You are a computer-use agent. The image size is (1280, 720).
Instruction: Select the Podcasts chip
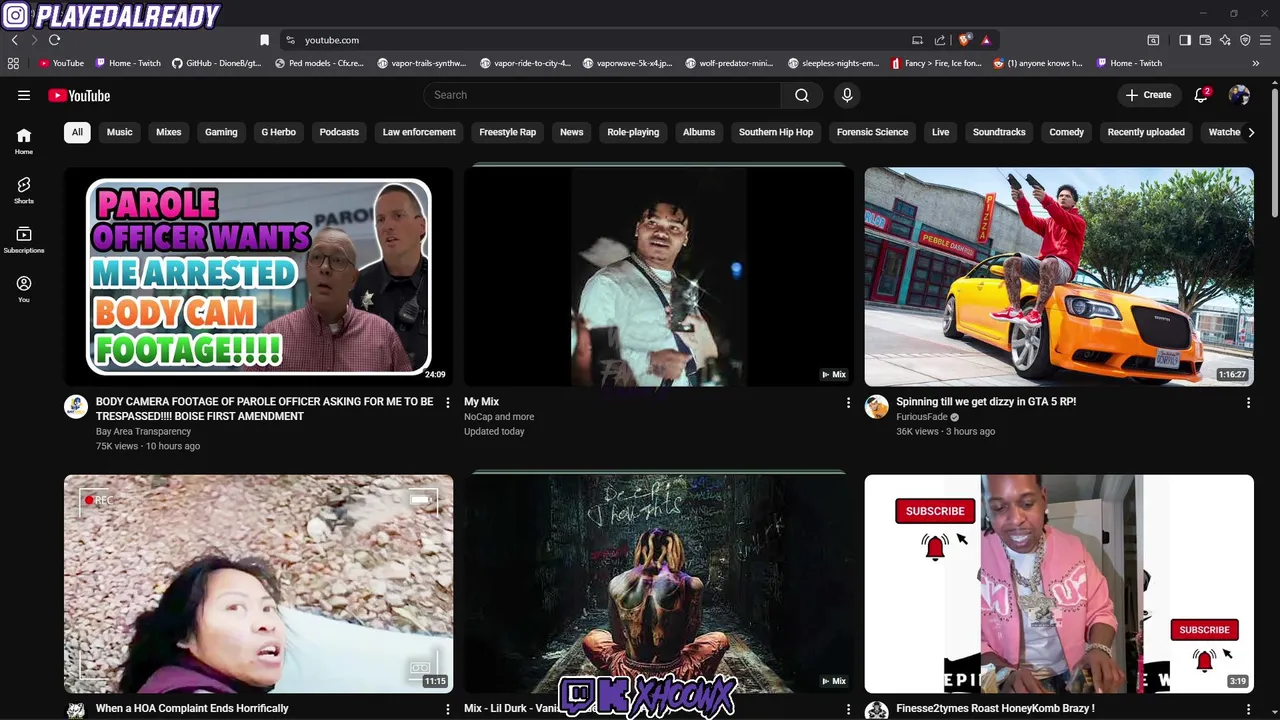point(339,132)
